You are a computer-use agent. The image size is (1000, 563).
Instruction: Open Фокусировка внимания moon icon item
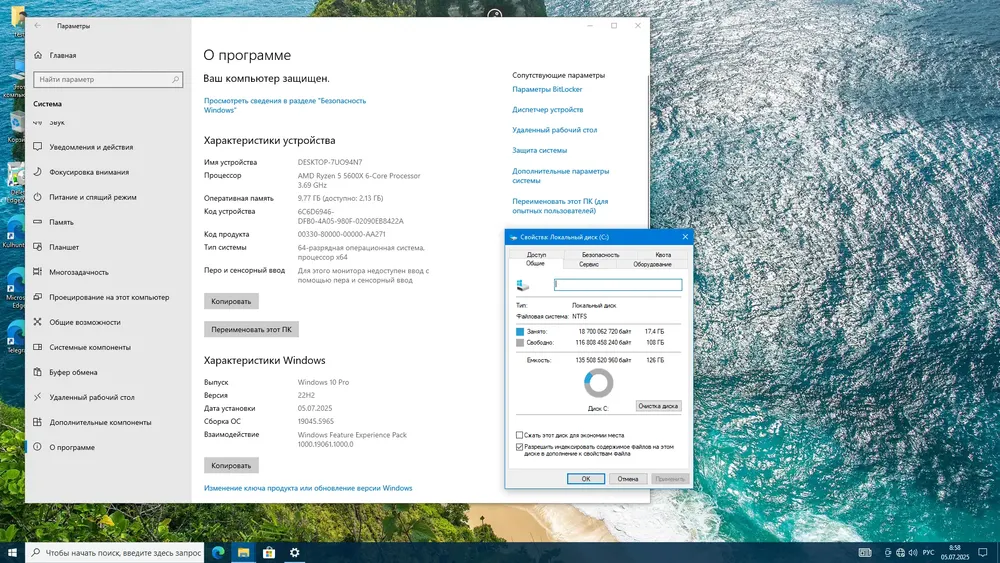click(x=38, y=172)
